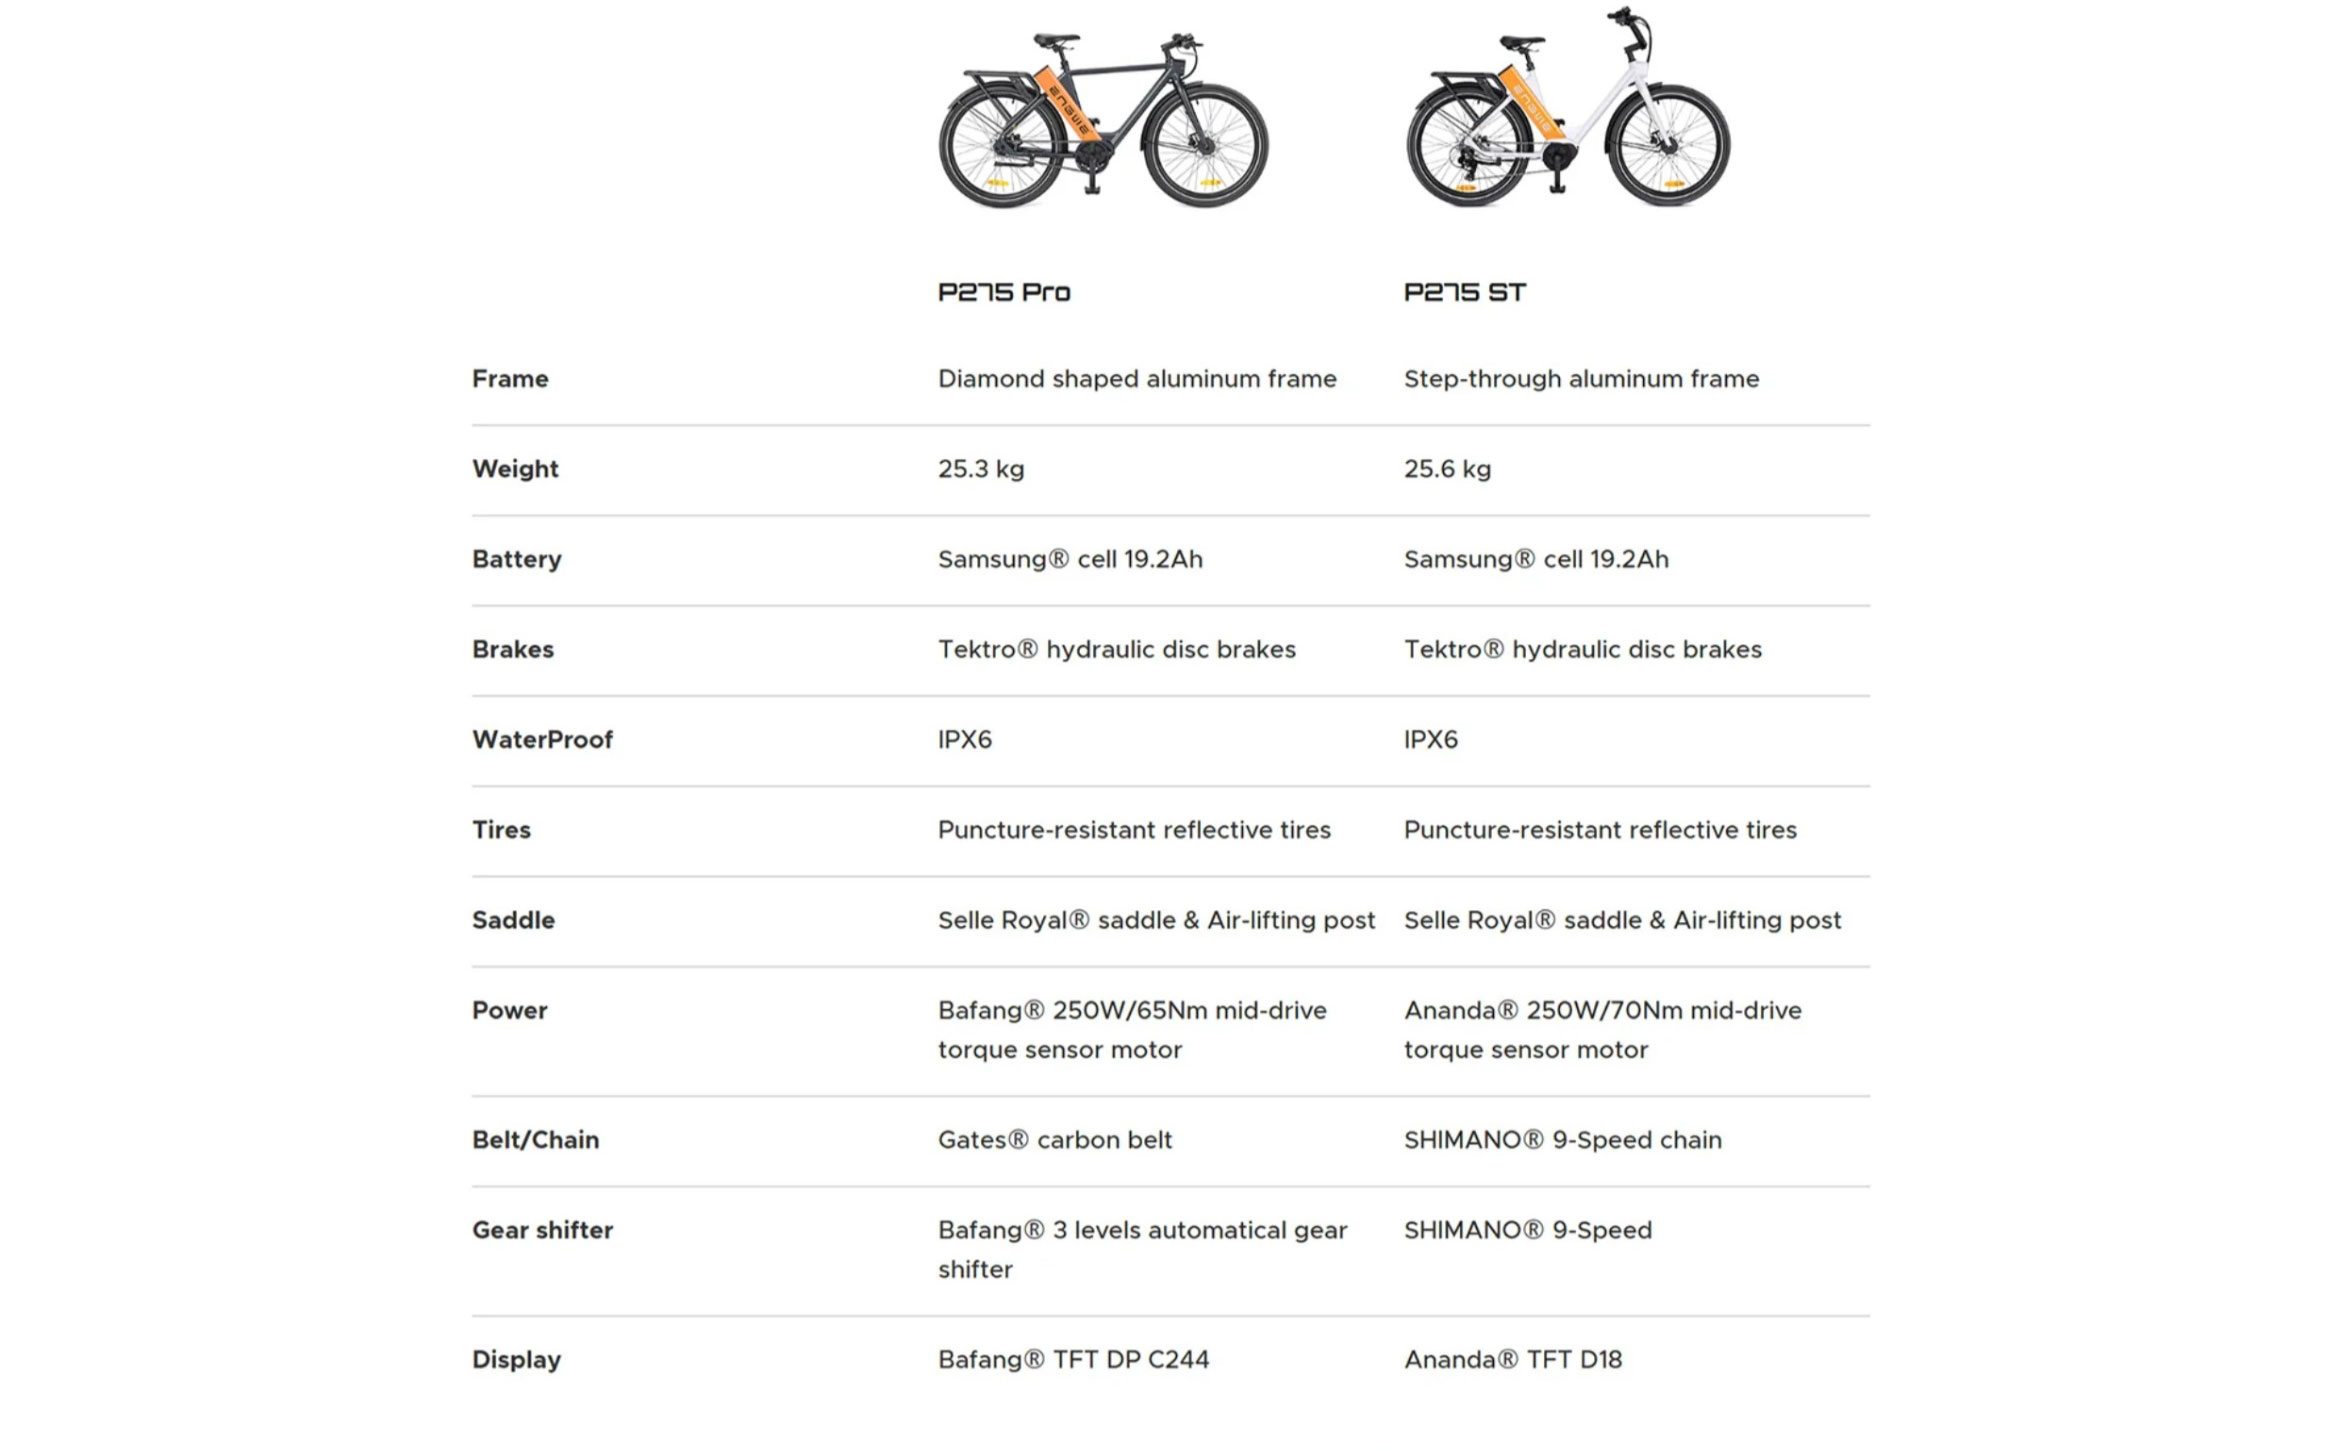Image resolution: width=2340 pixels, height=1451 pixels.
Task: Click the Step-through aluminum frame text
Action: coord(1581,379)
